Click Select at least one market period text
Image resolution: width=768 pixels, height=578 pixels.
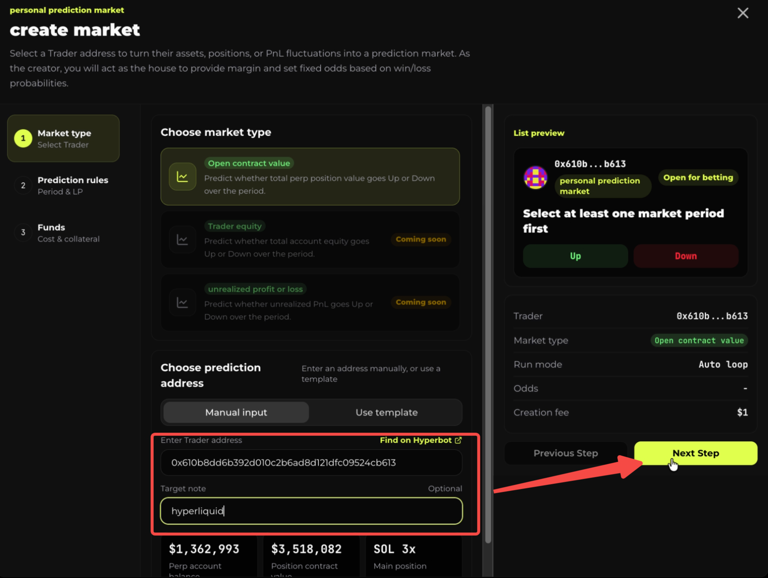tap(623, 221)
